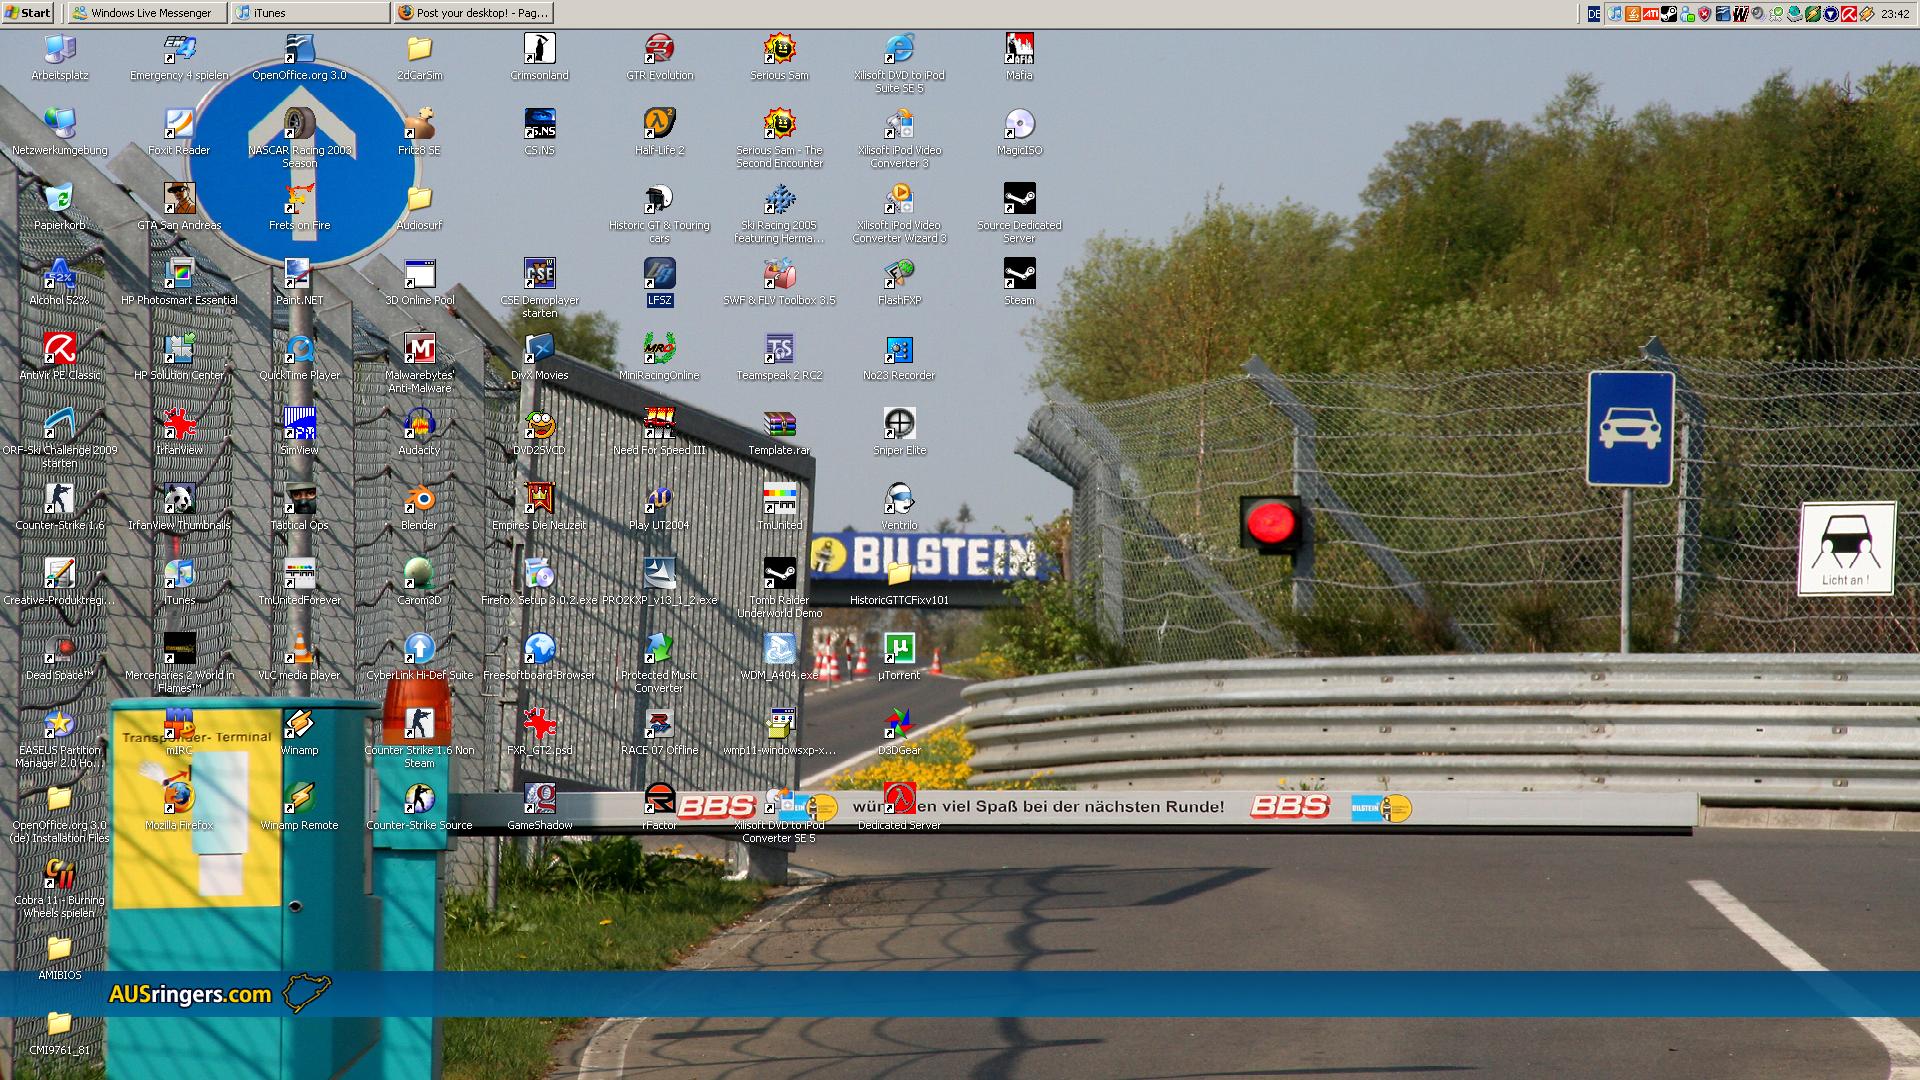Click the system tray clock
Screen dimensions: 1920x1080
[1894, 14]
